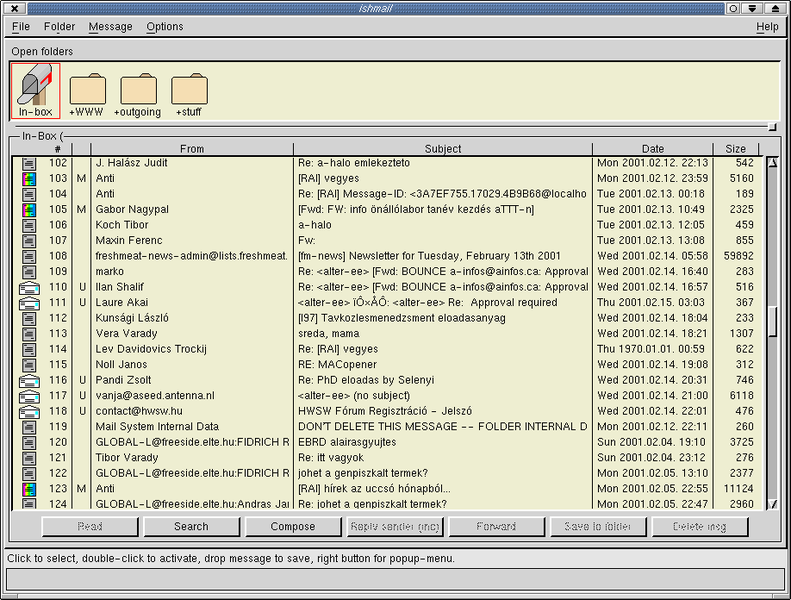
Task: Open the Options menu
Action: coord(164,27)
